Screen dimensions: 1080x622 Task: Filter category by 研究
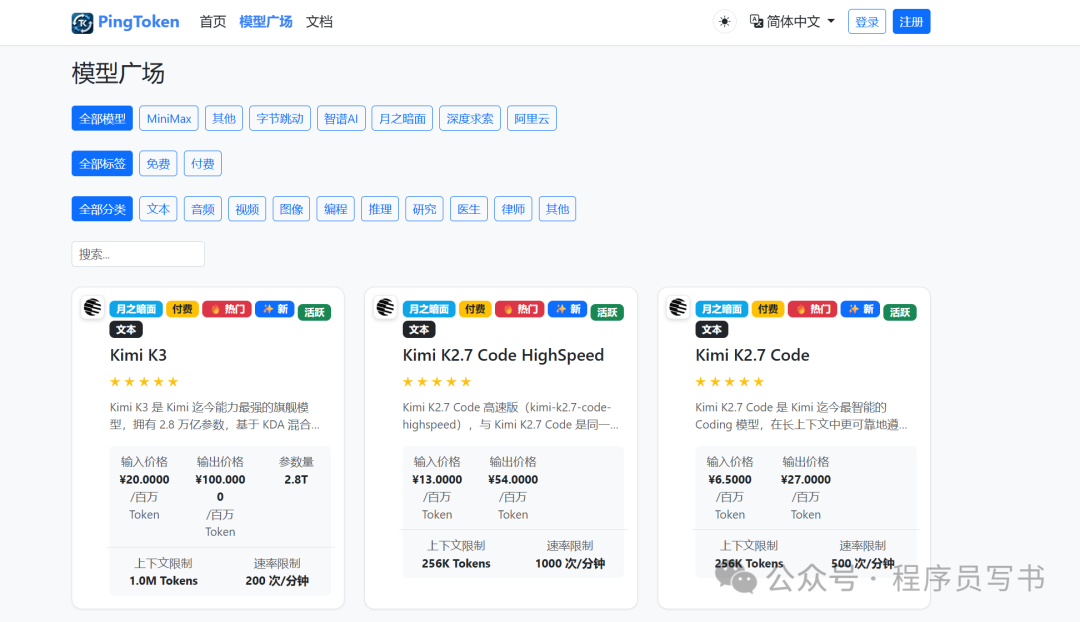pyautogui.click(x=424, y=209)
